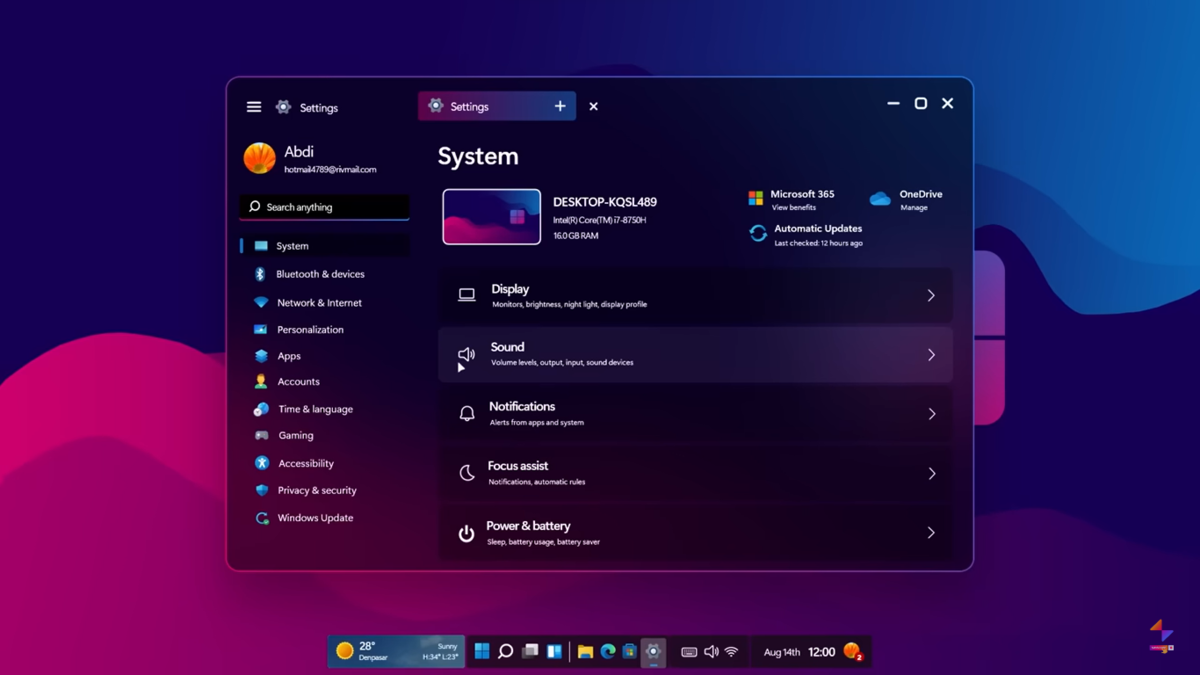1200x675 pixels.
Task: Click the Settings gear on taskbar
Action: pos(653,652)
